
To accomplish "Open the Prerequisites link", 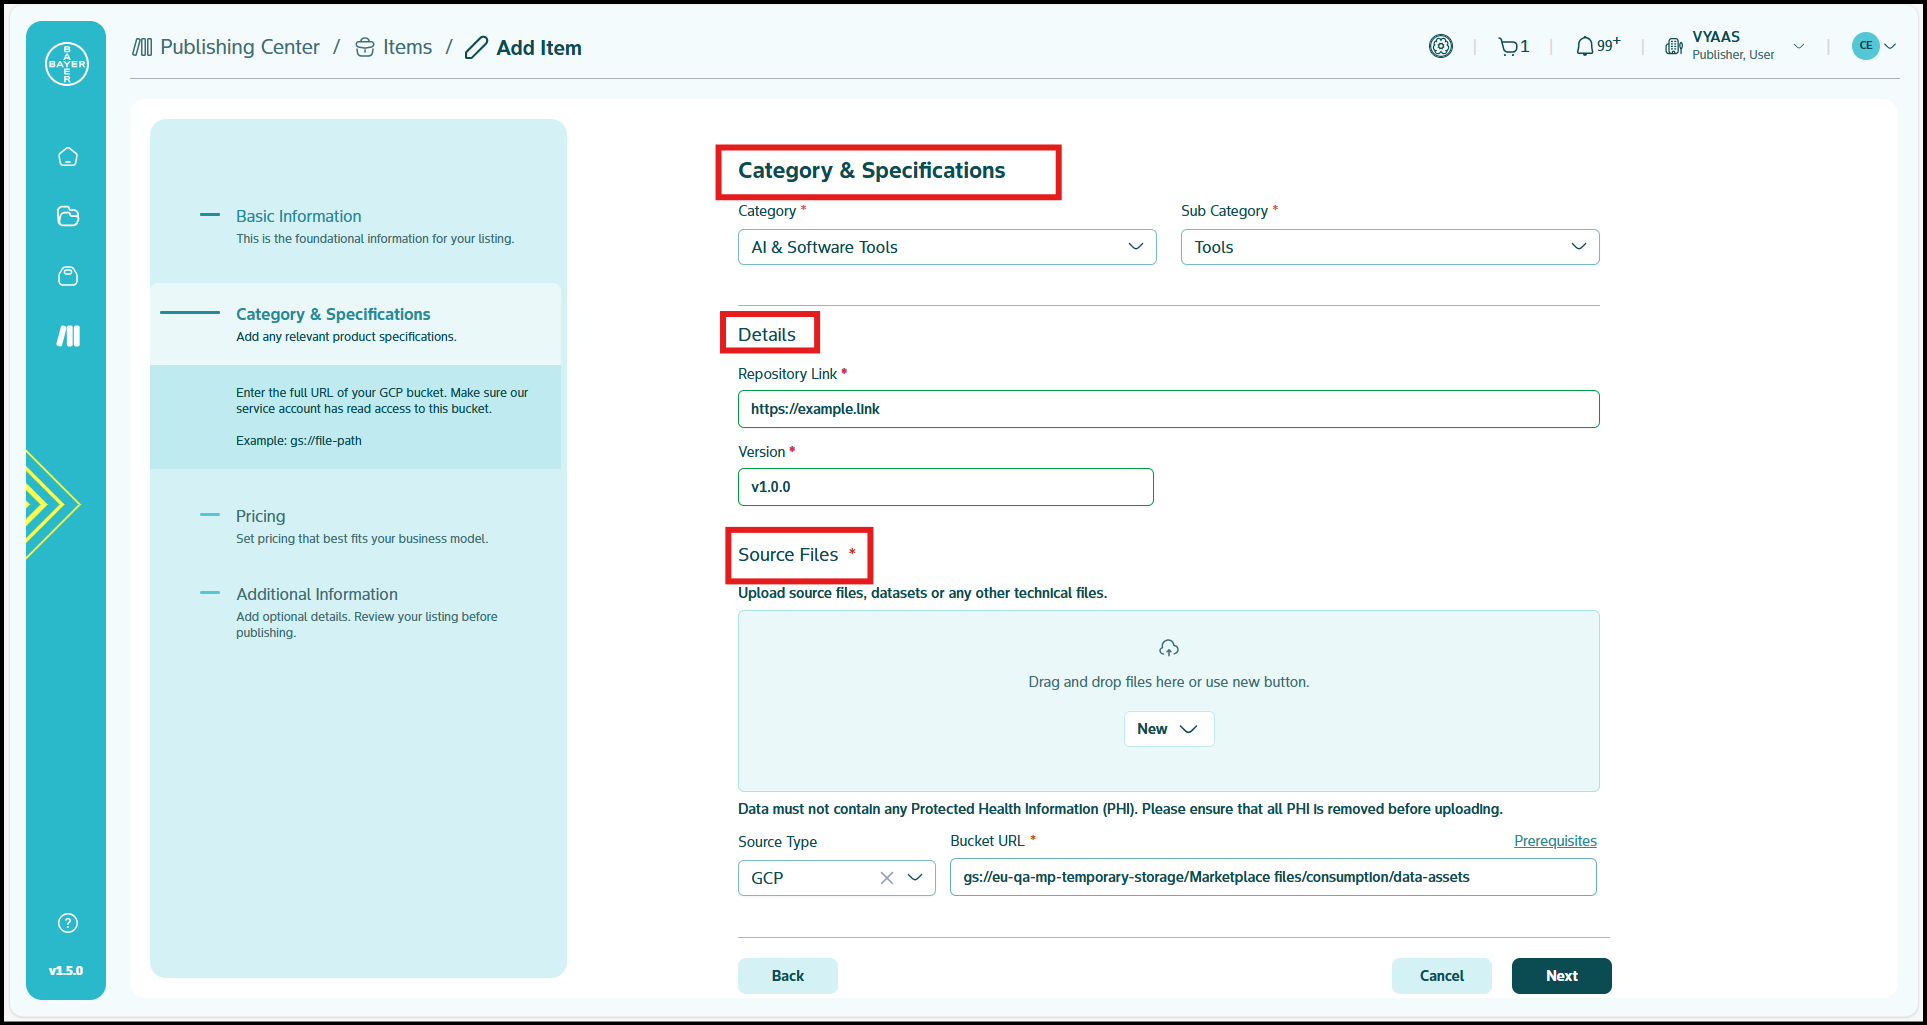I will coord(1554,841).
